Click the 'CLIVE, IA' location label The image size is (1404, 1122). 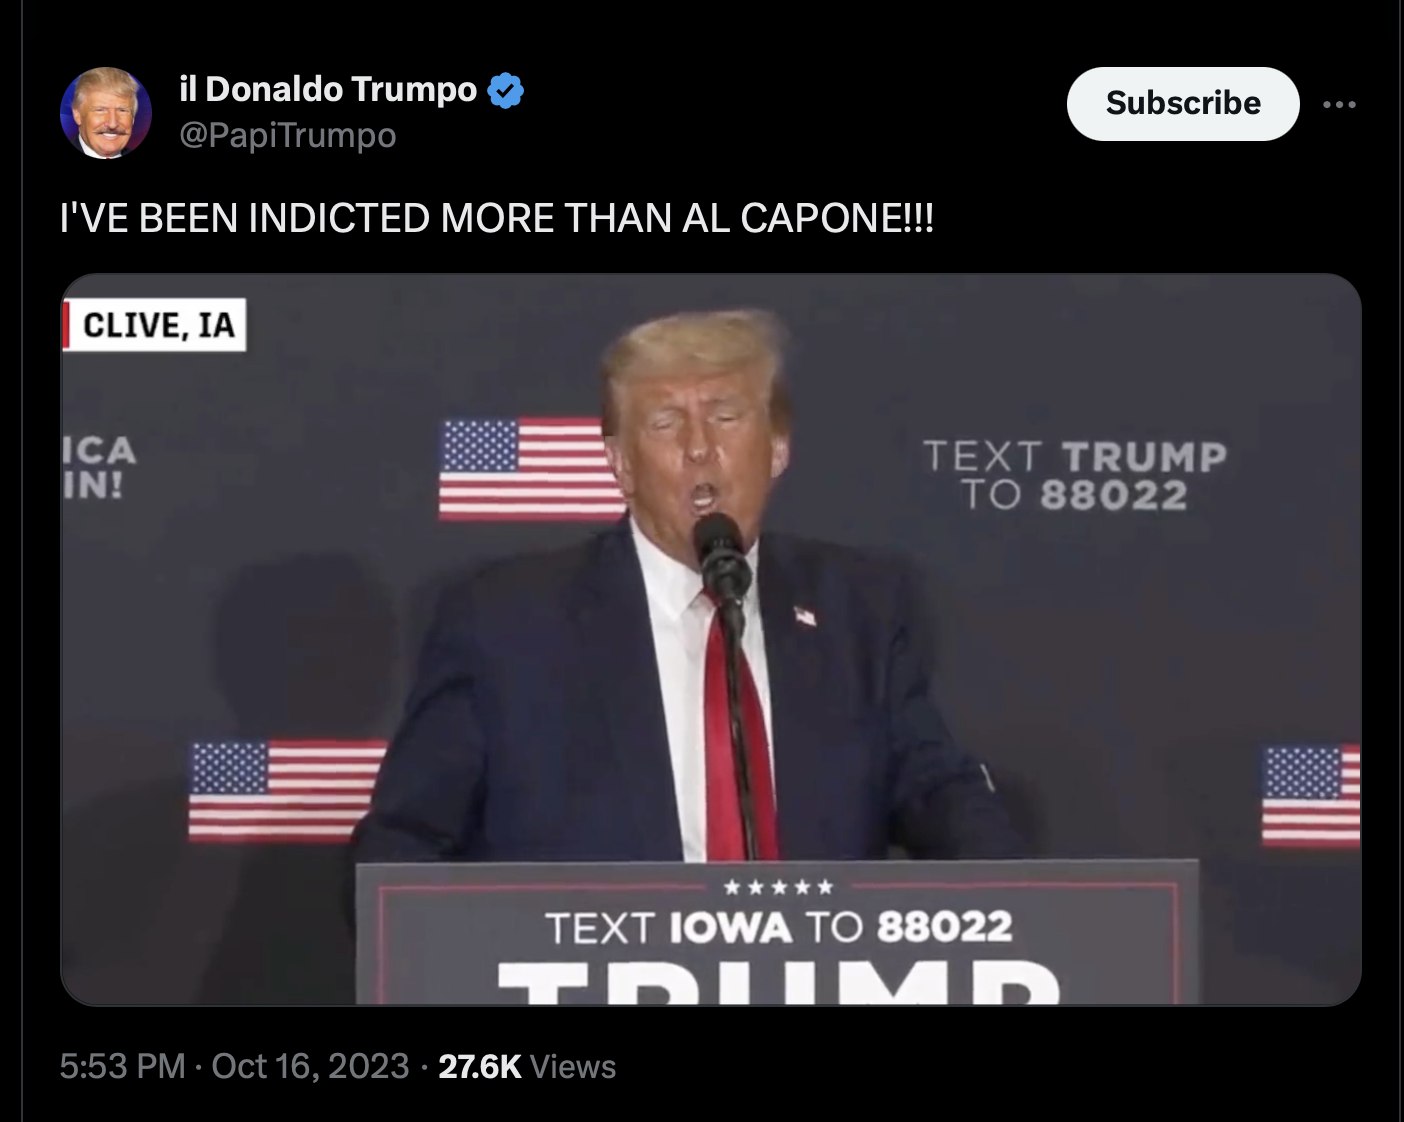click(155, 325)
